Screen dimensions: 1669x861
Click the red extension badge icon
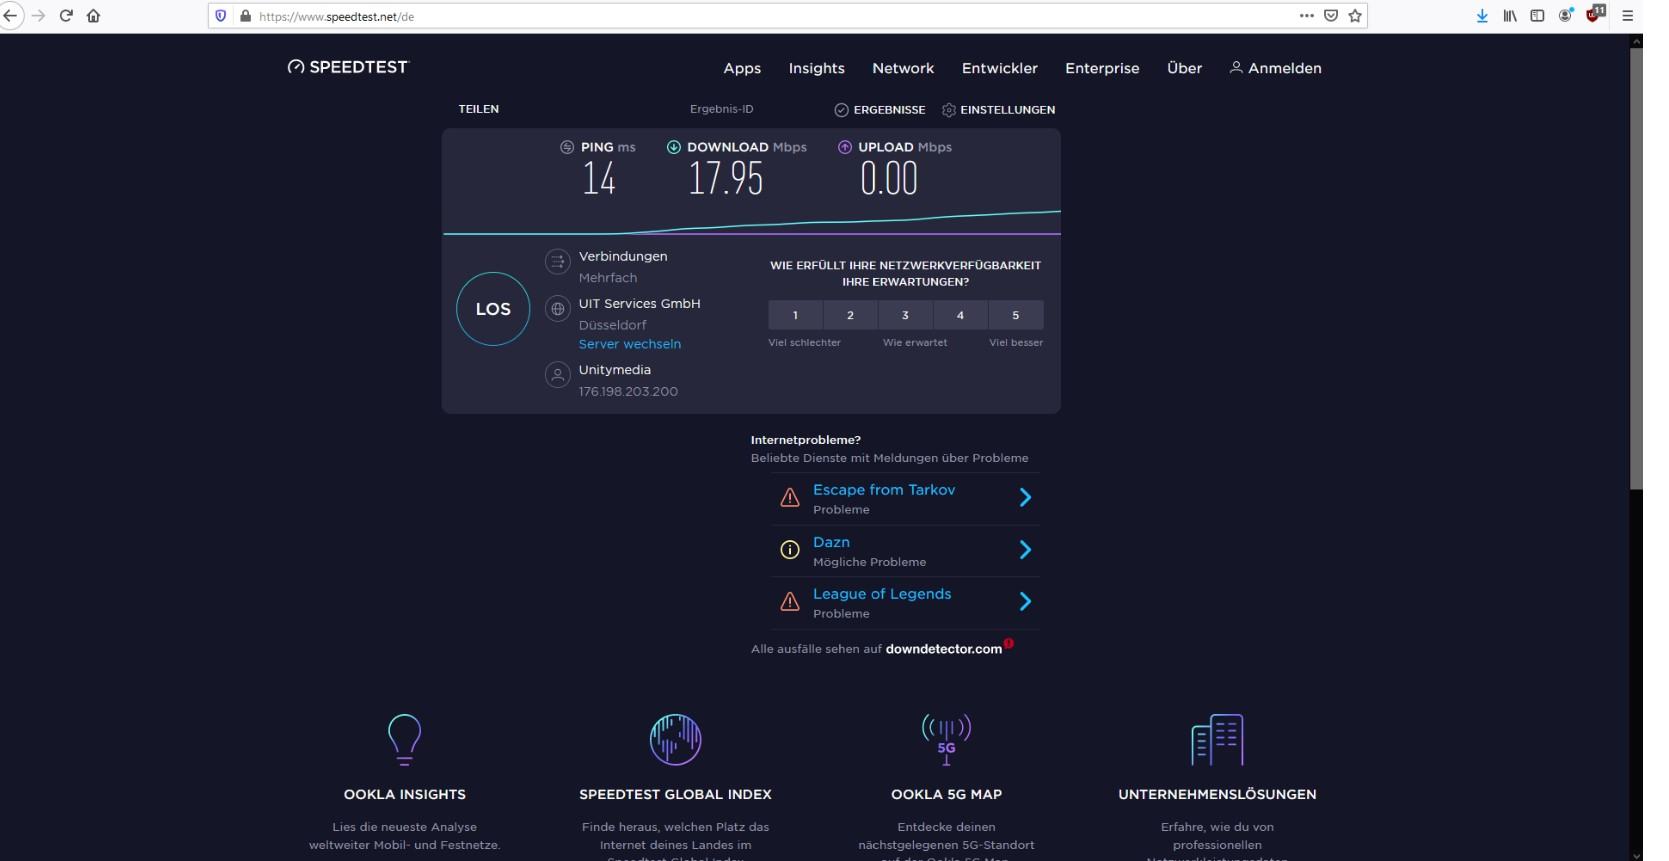pyautogui.click(x=1595, y=14)
